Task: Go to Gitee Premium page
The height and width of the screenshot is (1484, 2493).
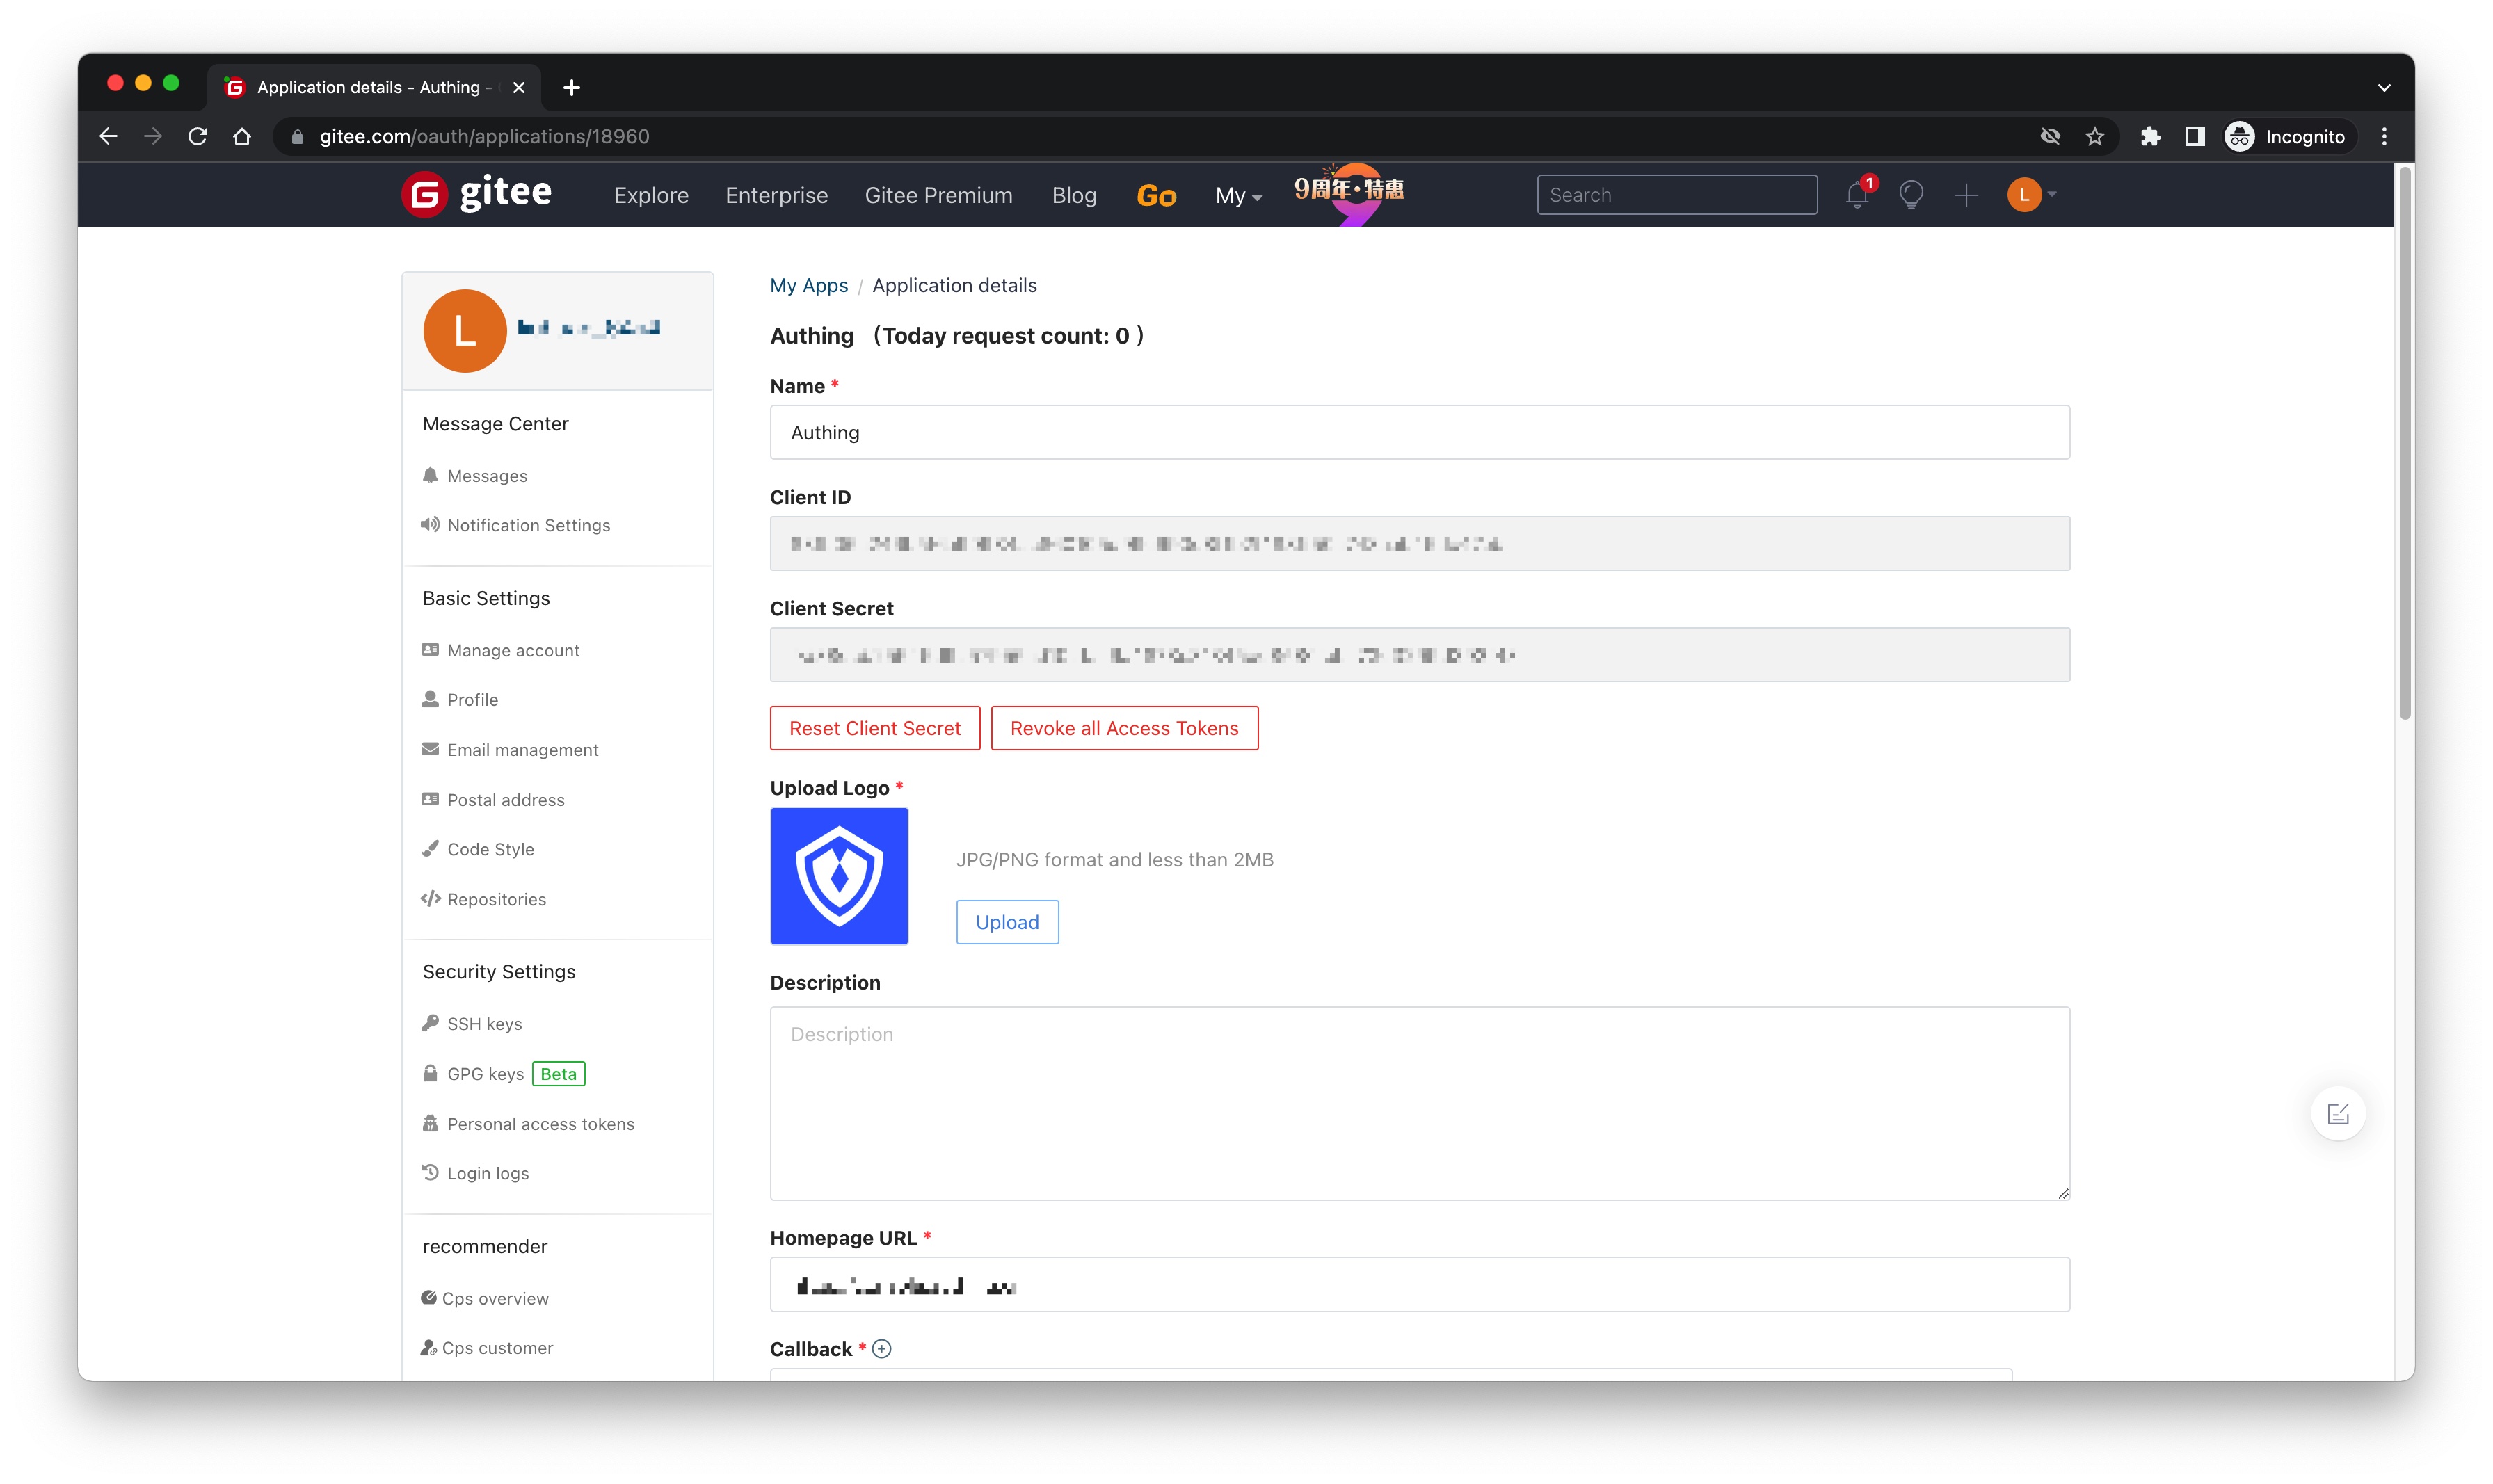Action: tap(938, 196)
